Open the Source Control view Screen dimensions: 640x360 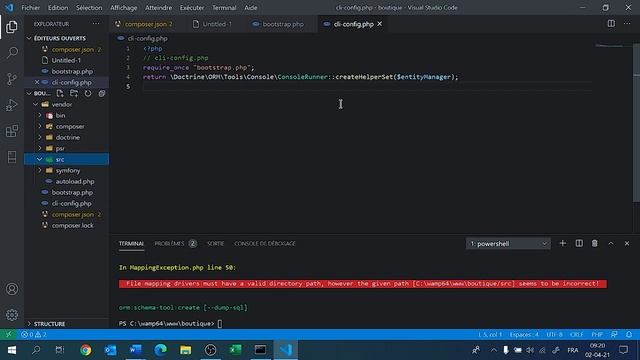(x=12, y=79)
